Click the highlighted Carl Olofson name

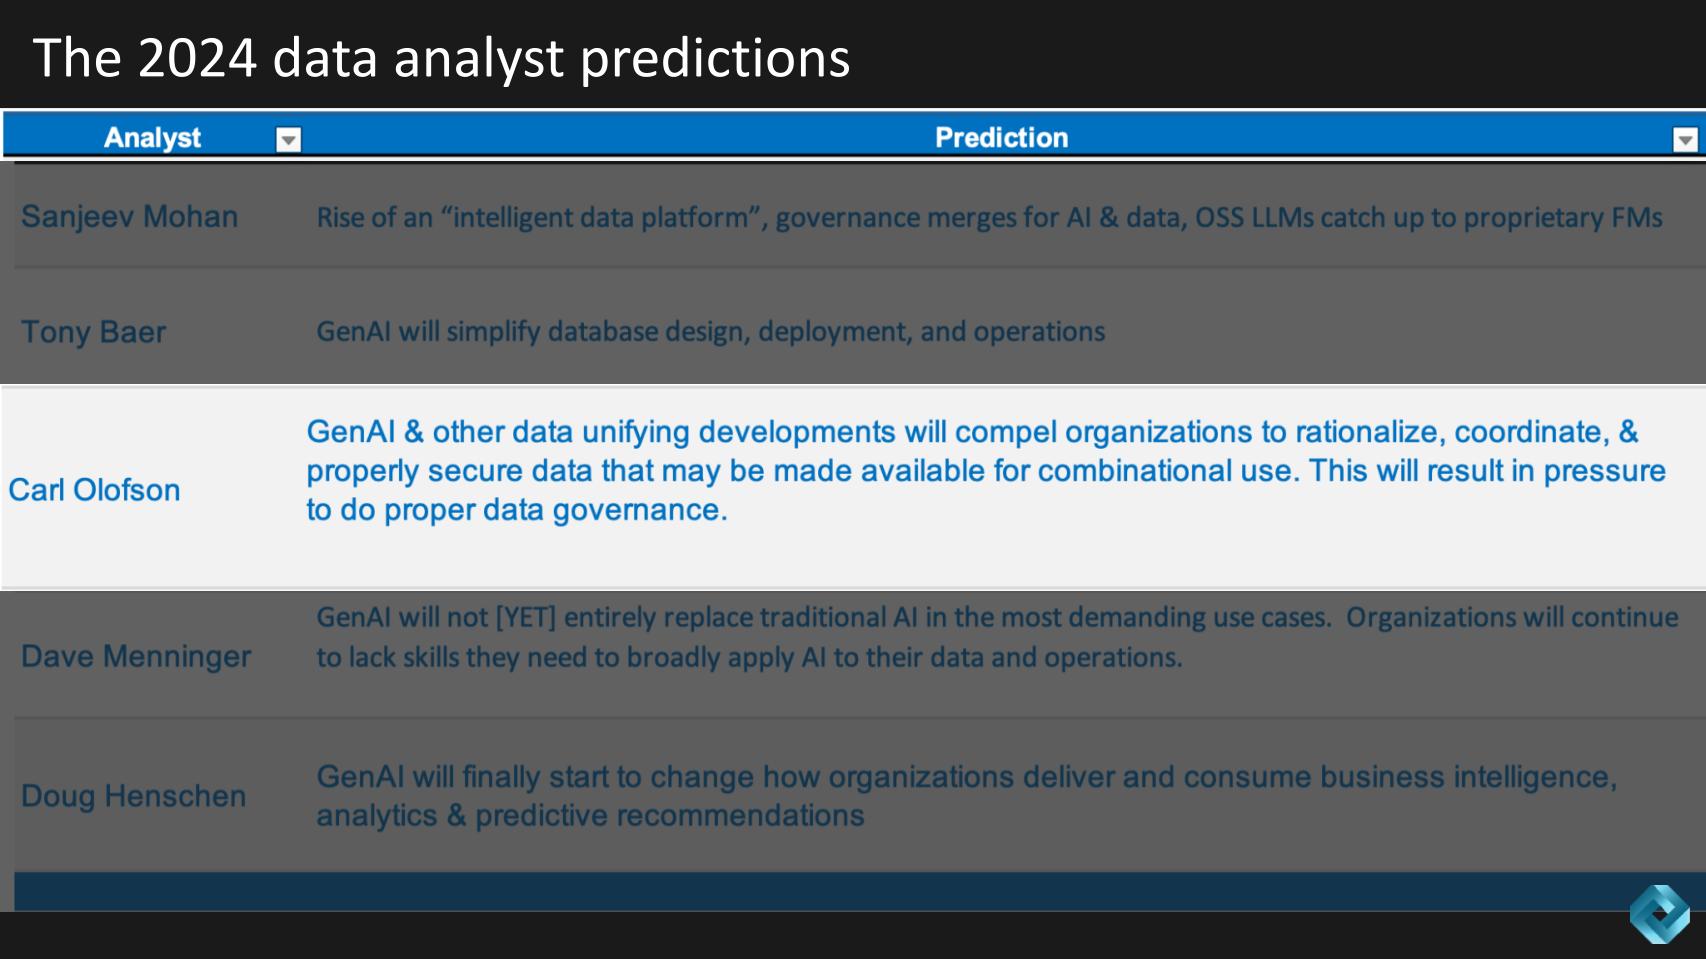94,490
